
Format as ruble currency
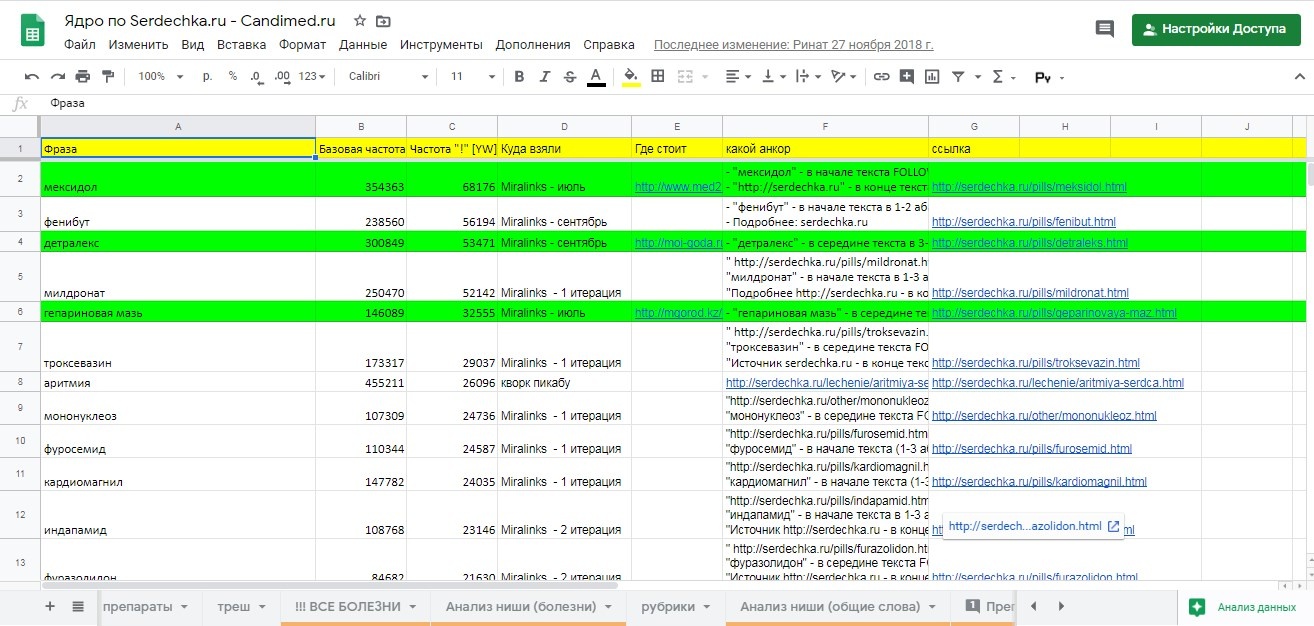[207, 76]
